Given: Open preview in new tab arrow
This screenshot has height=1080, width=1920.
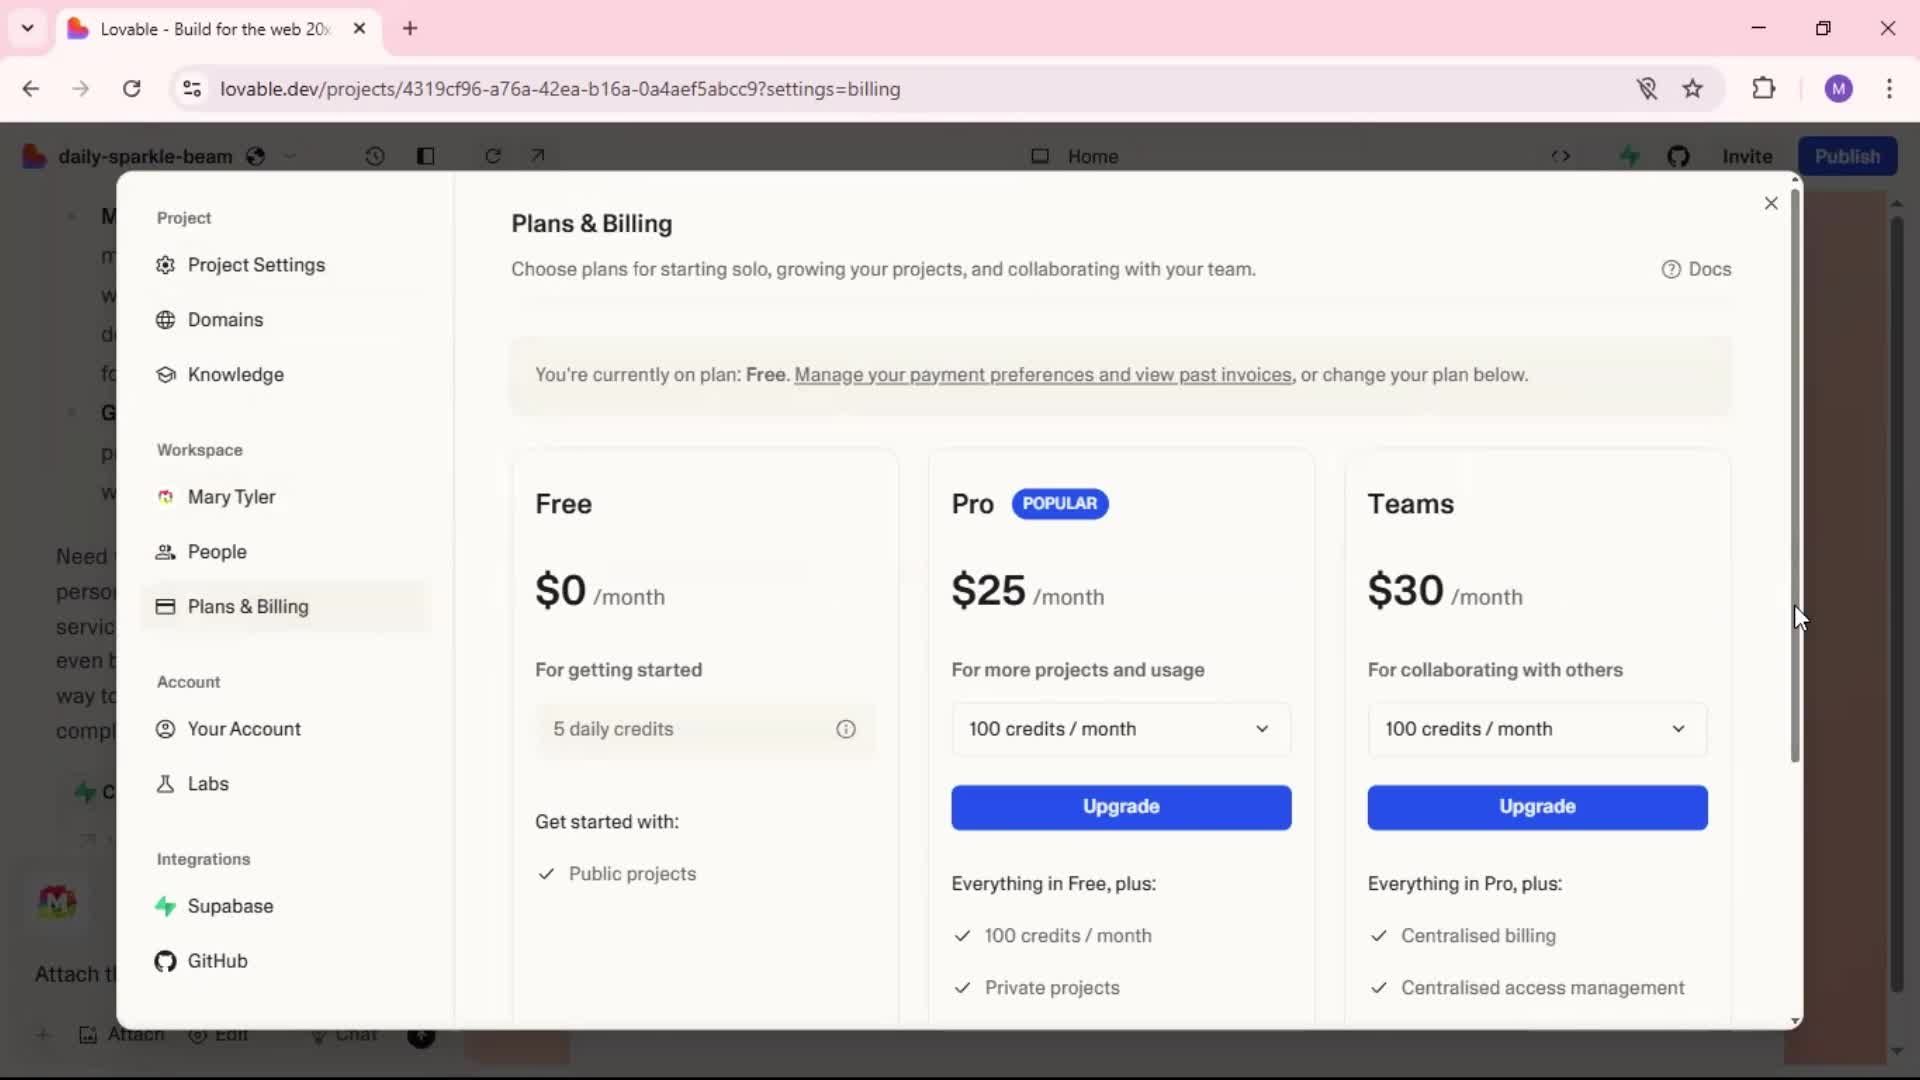Looking at the screenshot, I should tap(538, 155).
